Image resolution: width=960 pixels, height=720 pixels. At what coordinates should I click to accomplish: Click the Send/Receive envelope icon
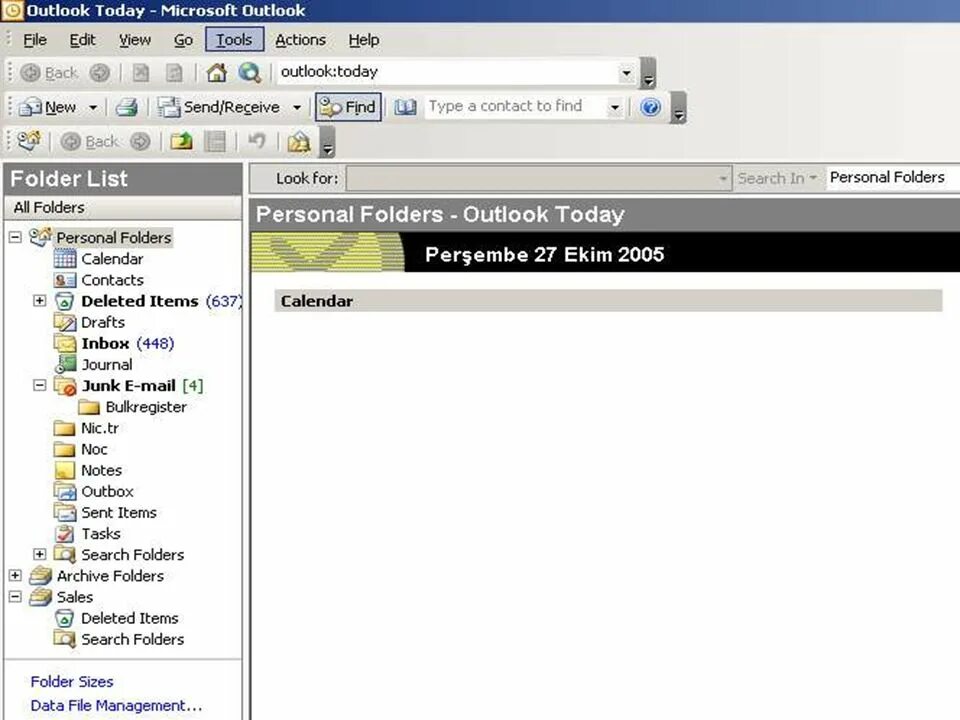coord(168,107)
